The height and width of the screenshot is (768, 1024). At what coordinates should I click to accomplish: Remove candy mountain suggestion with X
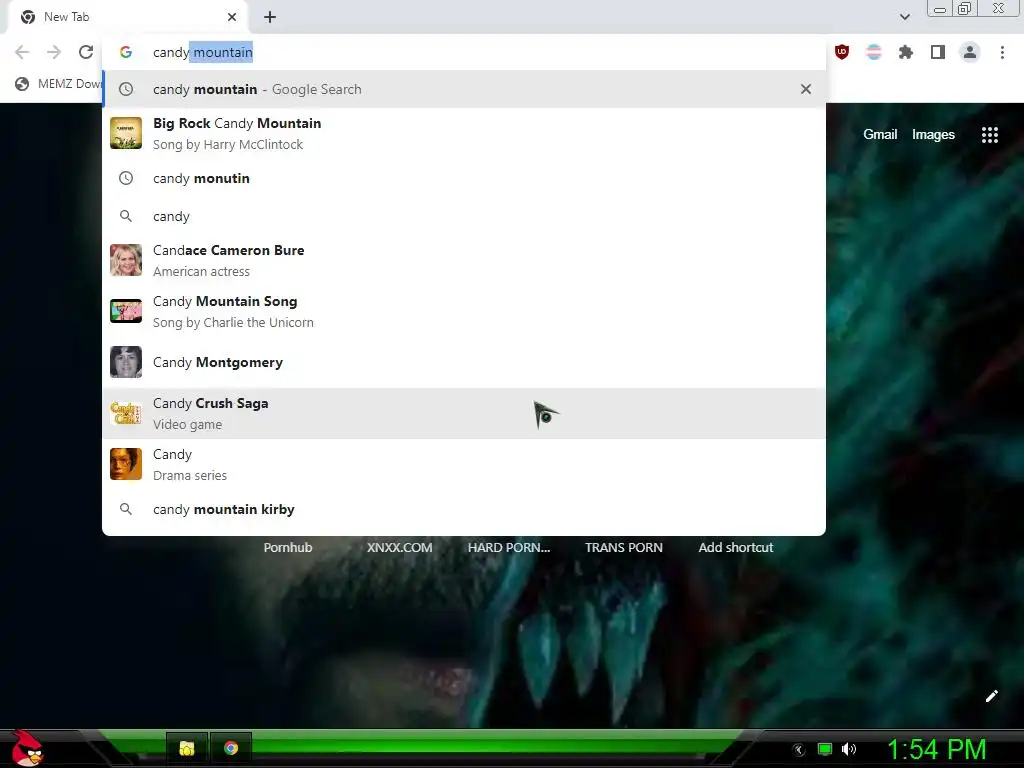(806, 89)
